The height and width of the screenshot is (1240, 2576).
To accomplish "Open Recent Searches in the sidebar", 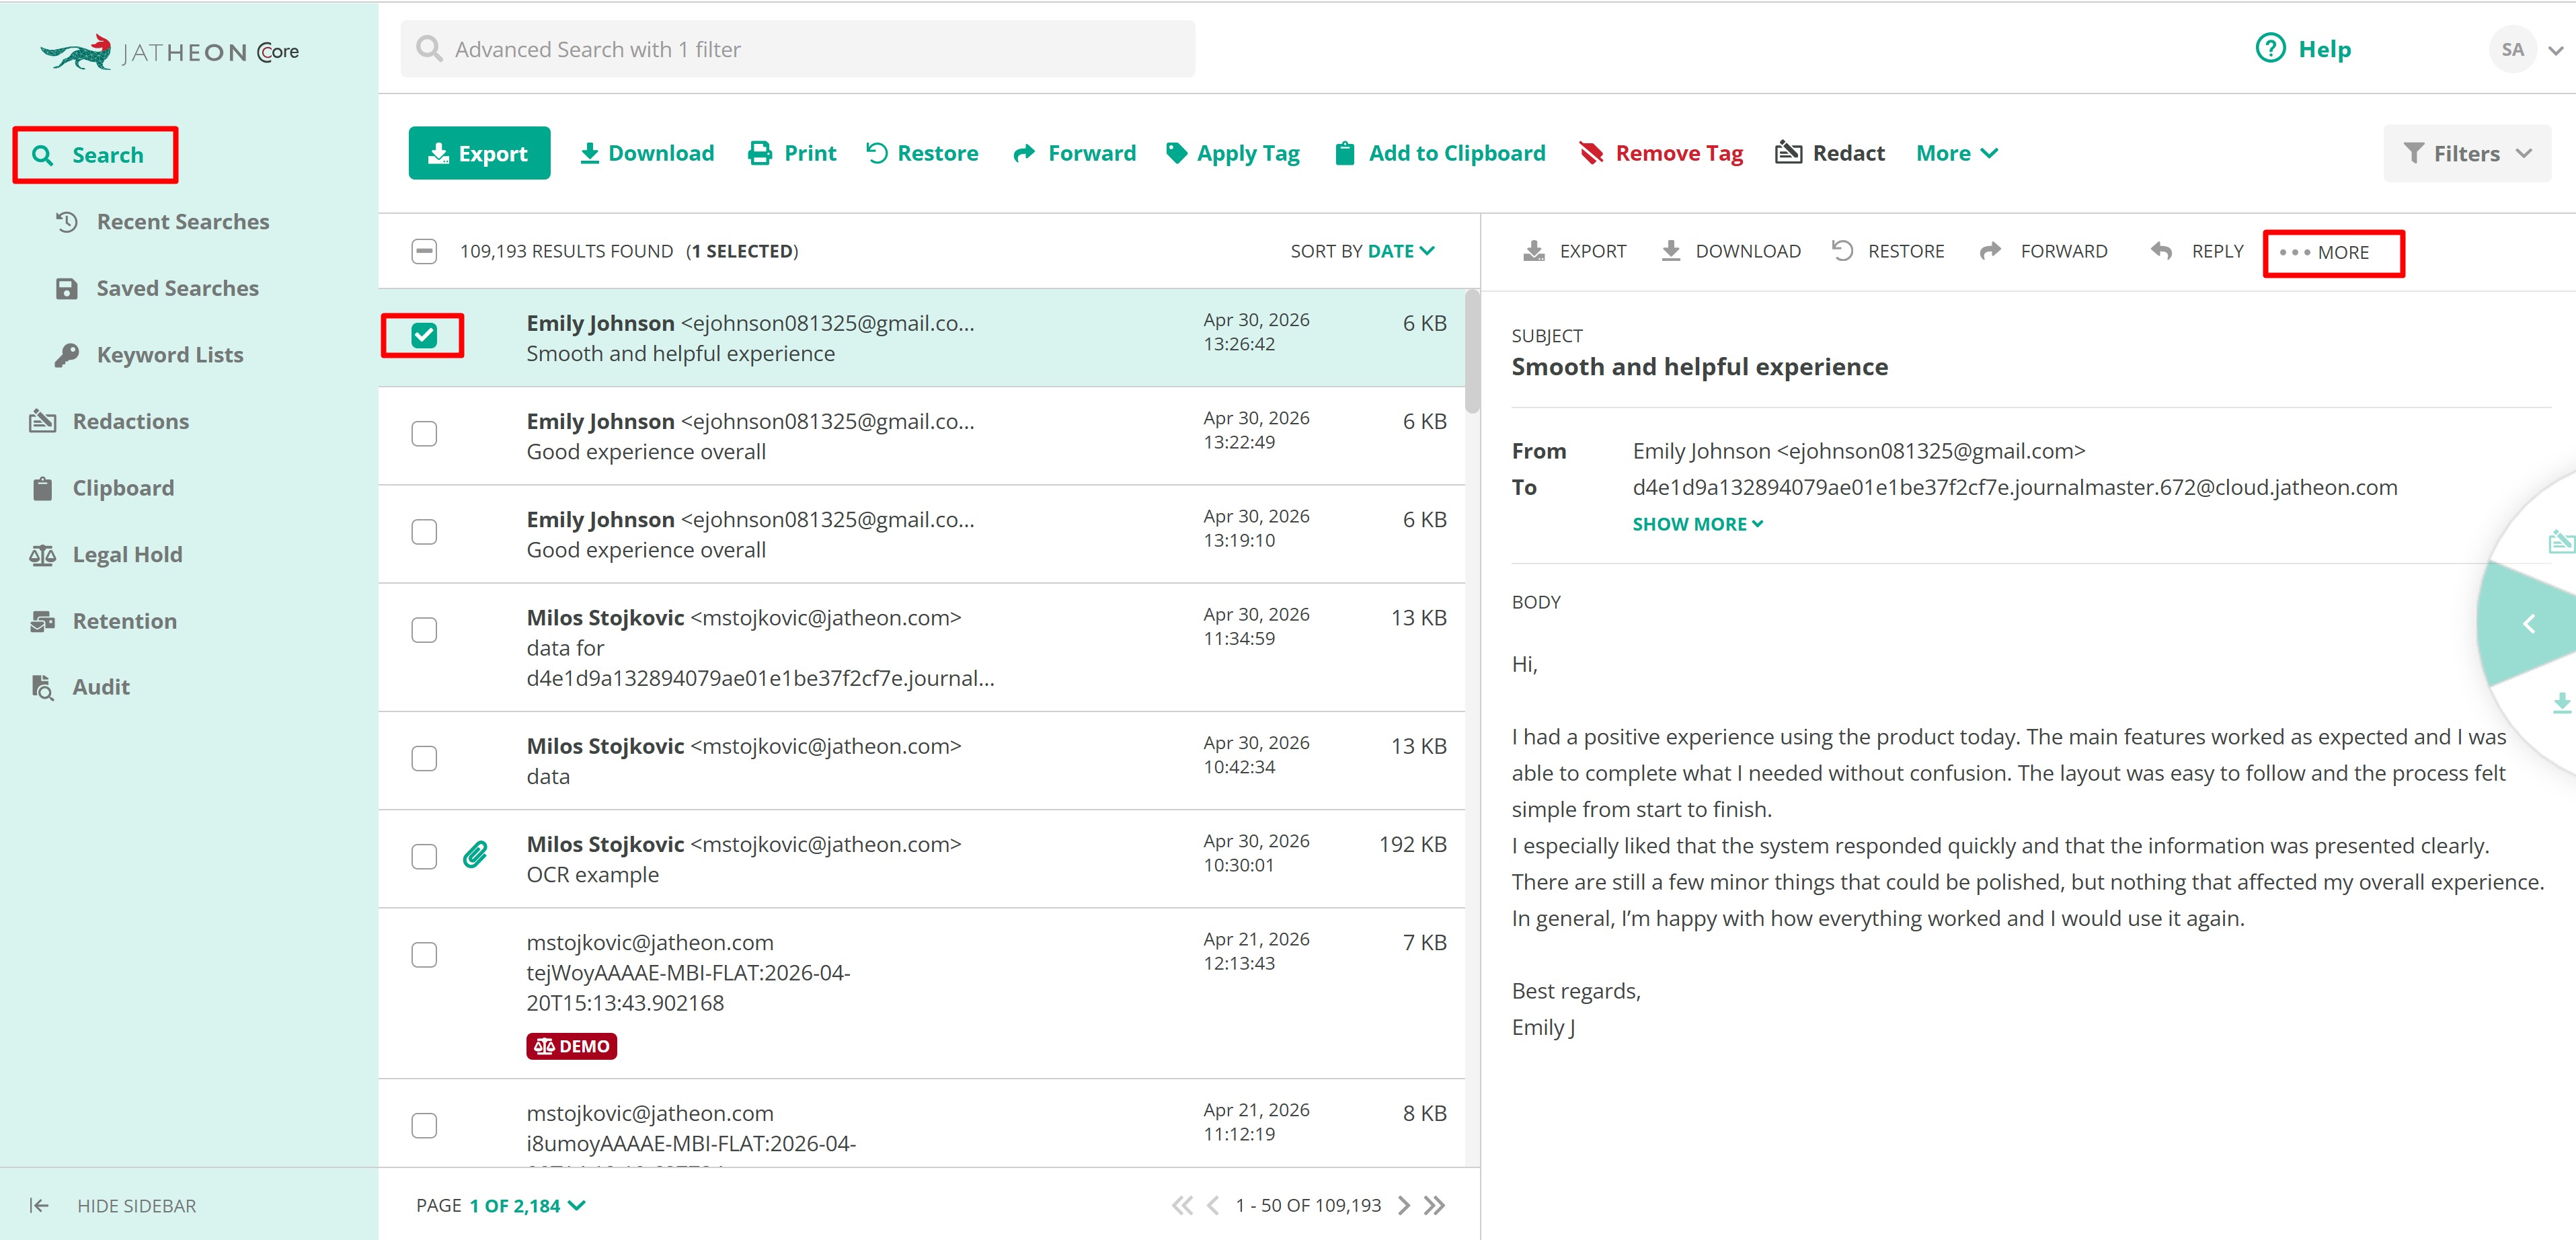I will click(x=162, y=221).
